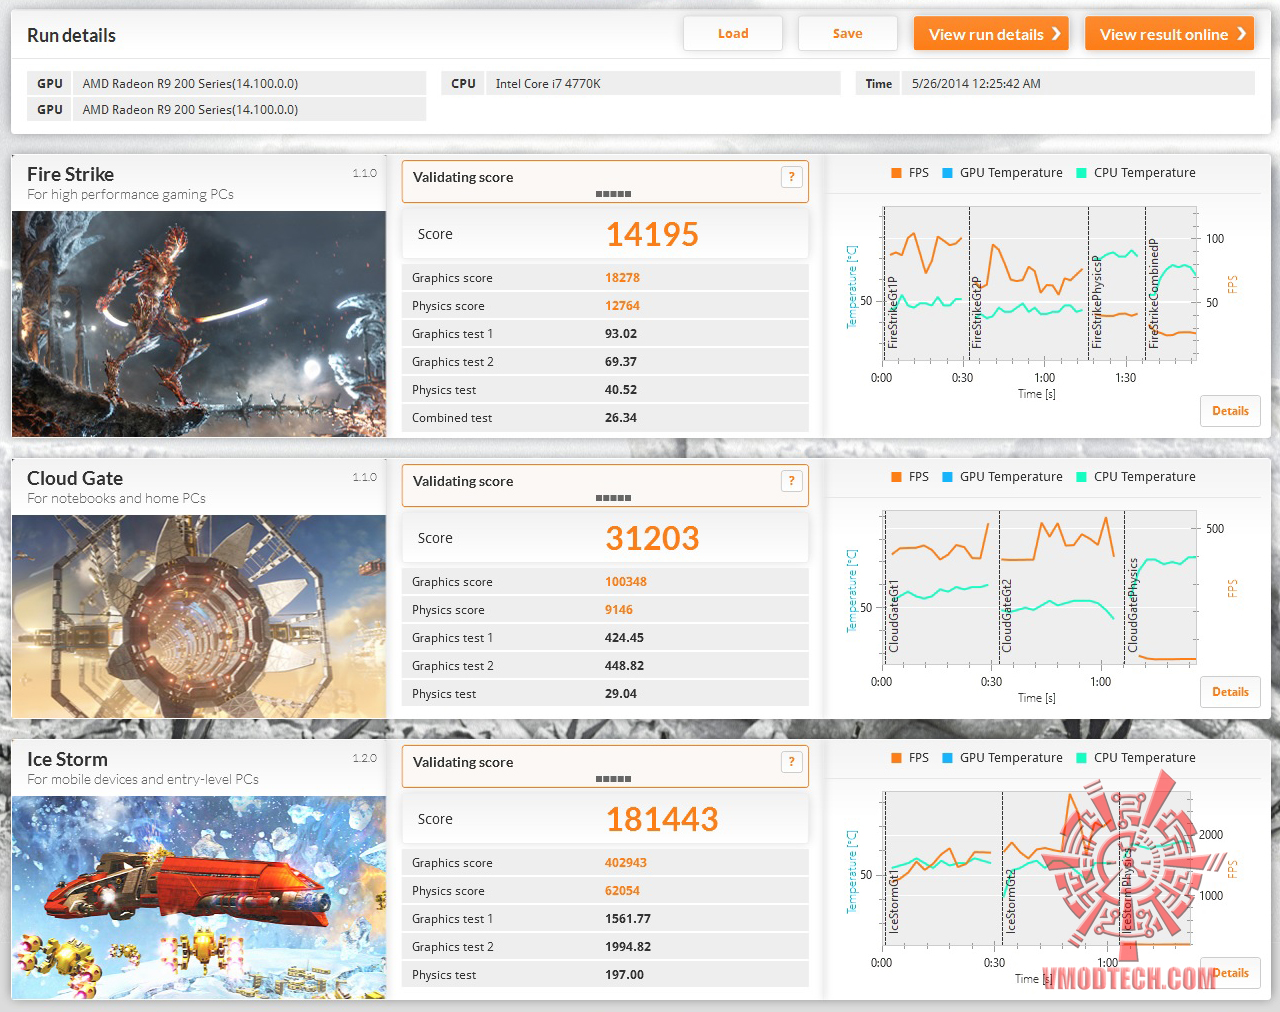Select the Cloud Gate preview image

pyautogui.click(x=199, y=616)
